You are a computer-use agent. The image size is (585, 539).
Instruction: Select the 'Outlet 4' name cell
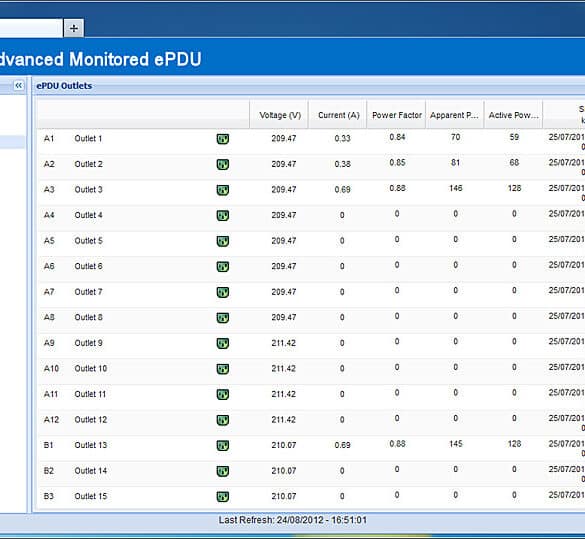pos(88,215)
